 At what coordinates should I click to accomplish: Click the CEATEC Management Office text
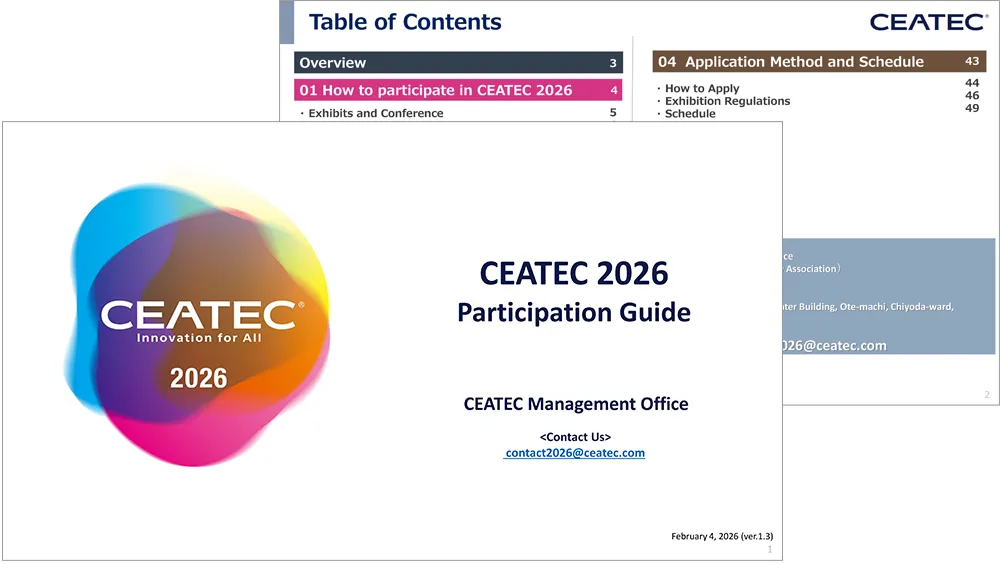pos(576,404)
